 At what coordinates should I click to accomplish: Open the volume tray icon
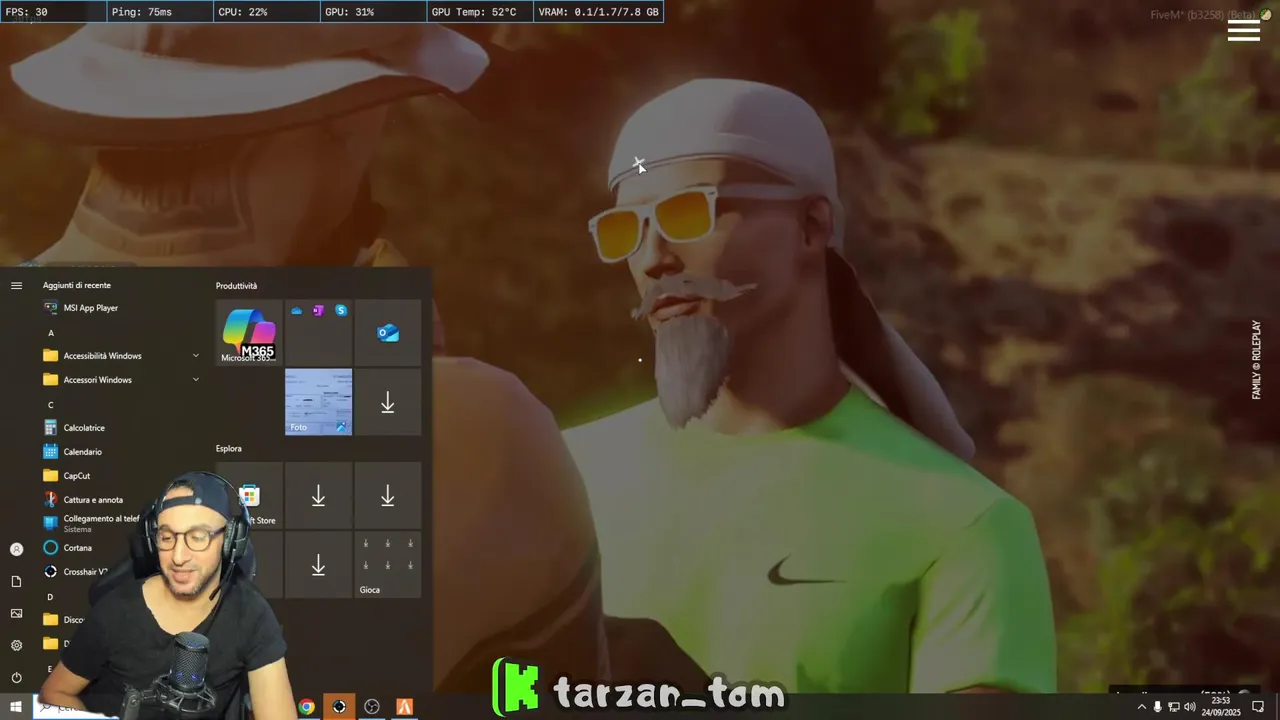[1189, 707]
